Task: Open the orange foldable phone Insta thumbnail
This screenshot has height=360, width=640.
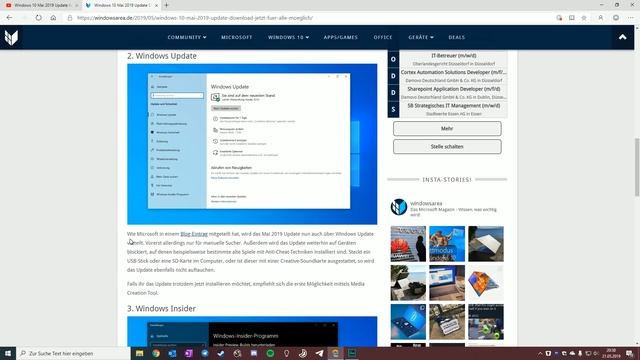Action: point(486,283)
